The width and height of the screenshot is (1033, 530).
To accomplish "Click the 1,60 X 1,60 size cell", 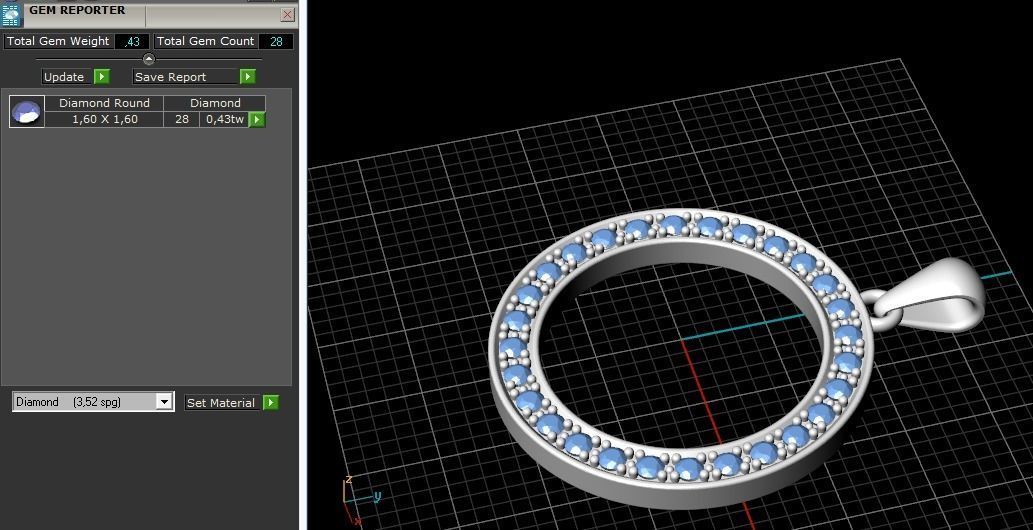I will (104, 119).
